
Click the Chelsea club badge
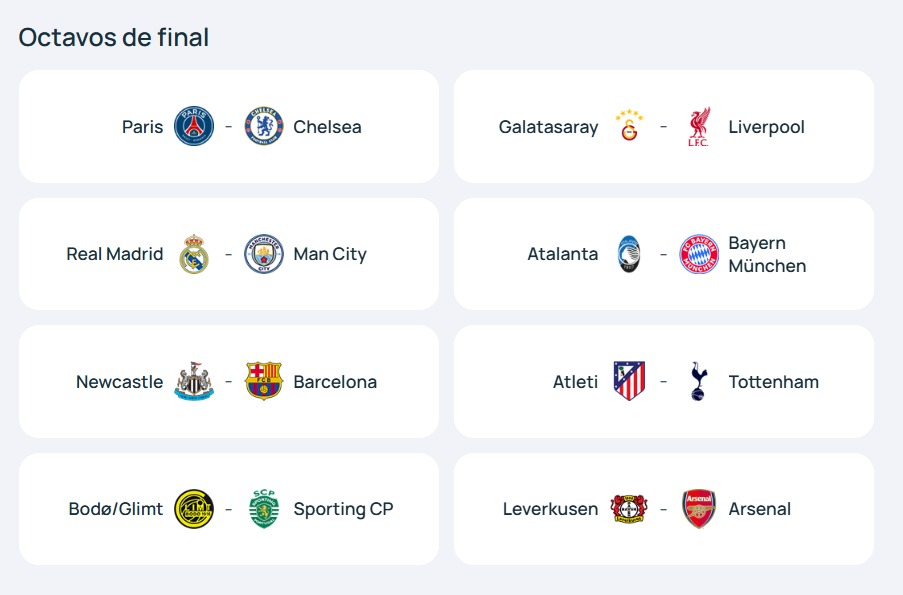pyautogui.click(x=264, y=127)
